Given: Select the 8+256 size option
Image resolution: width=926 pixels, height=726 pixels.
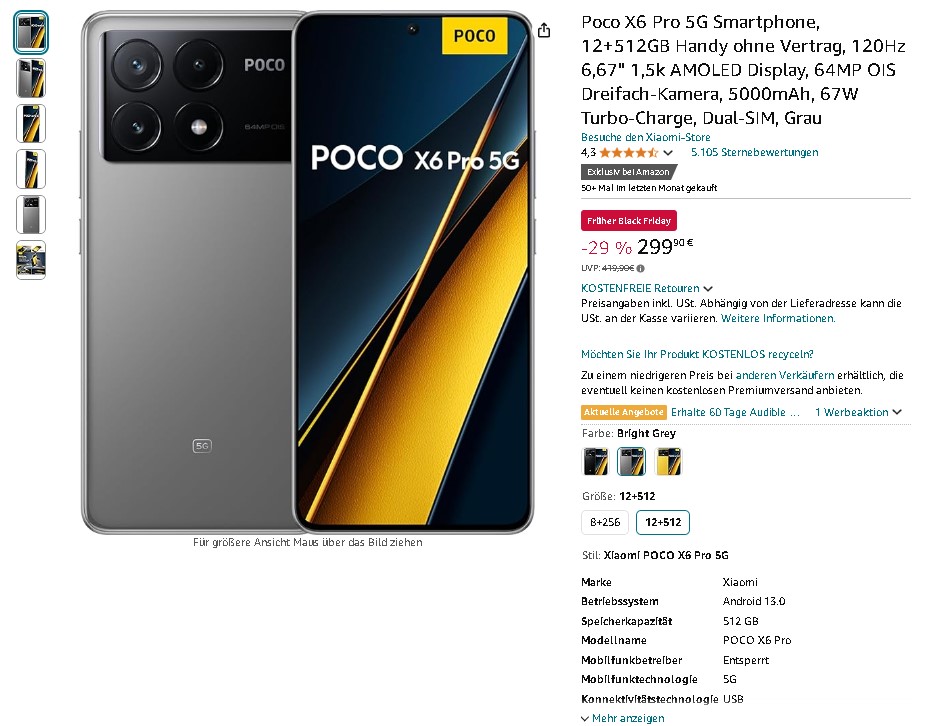Looking at the screenshot, I should click(605, 522).
